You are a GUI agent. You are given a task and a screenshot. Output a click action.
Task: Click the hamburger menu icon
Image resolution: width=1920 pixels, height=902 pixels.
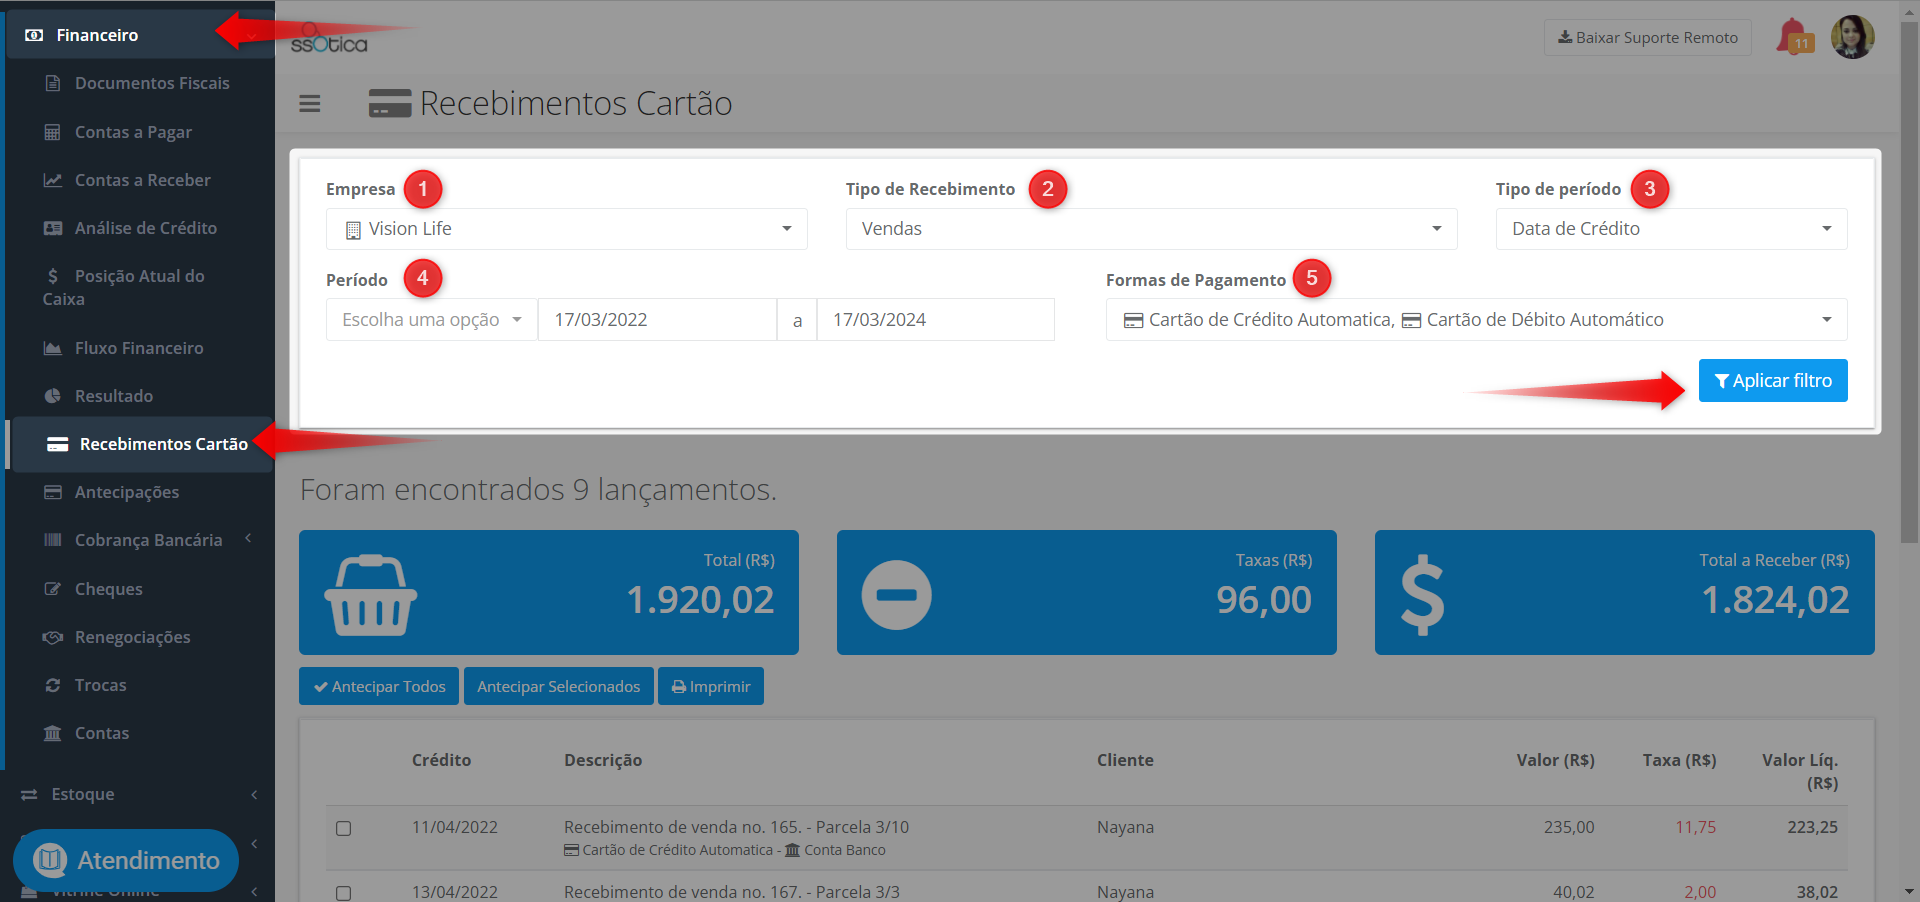pyautogui.click(x=310, y=103)
